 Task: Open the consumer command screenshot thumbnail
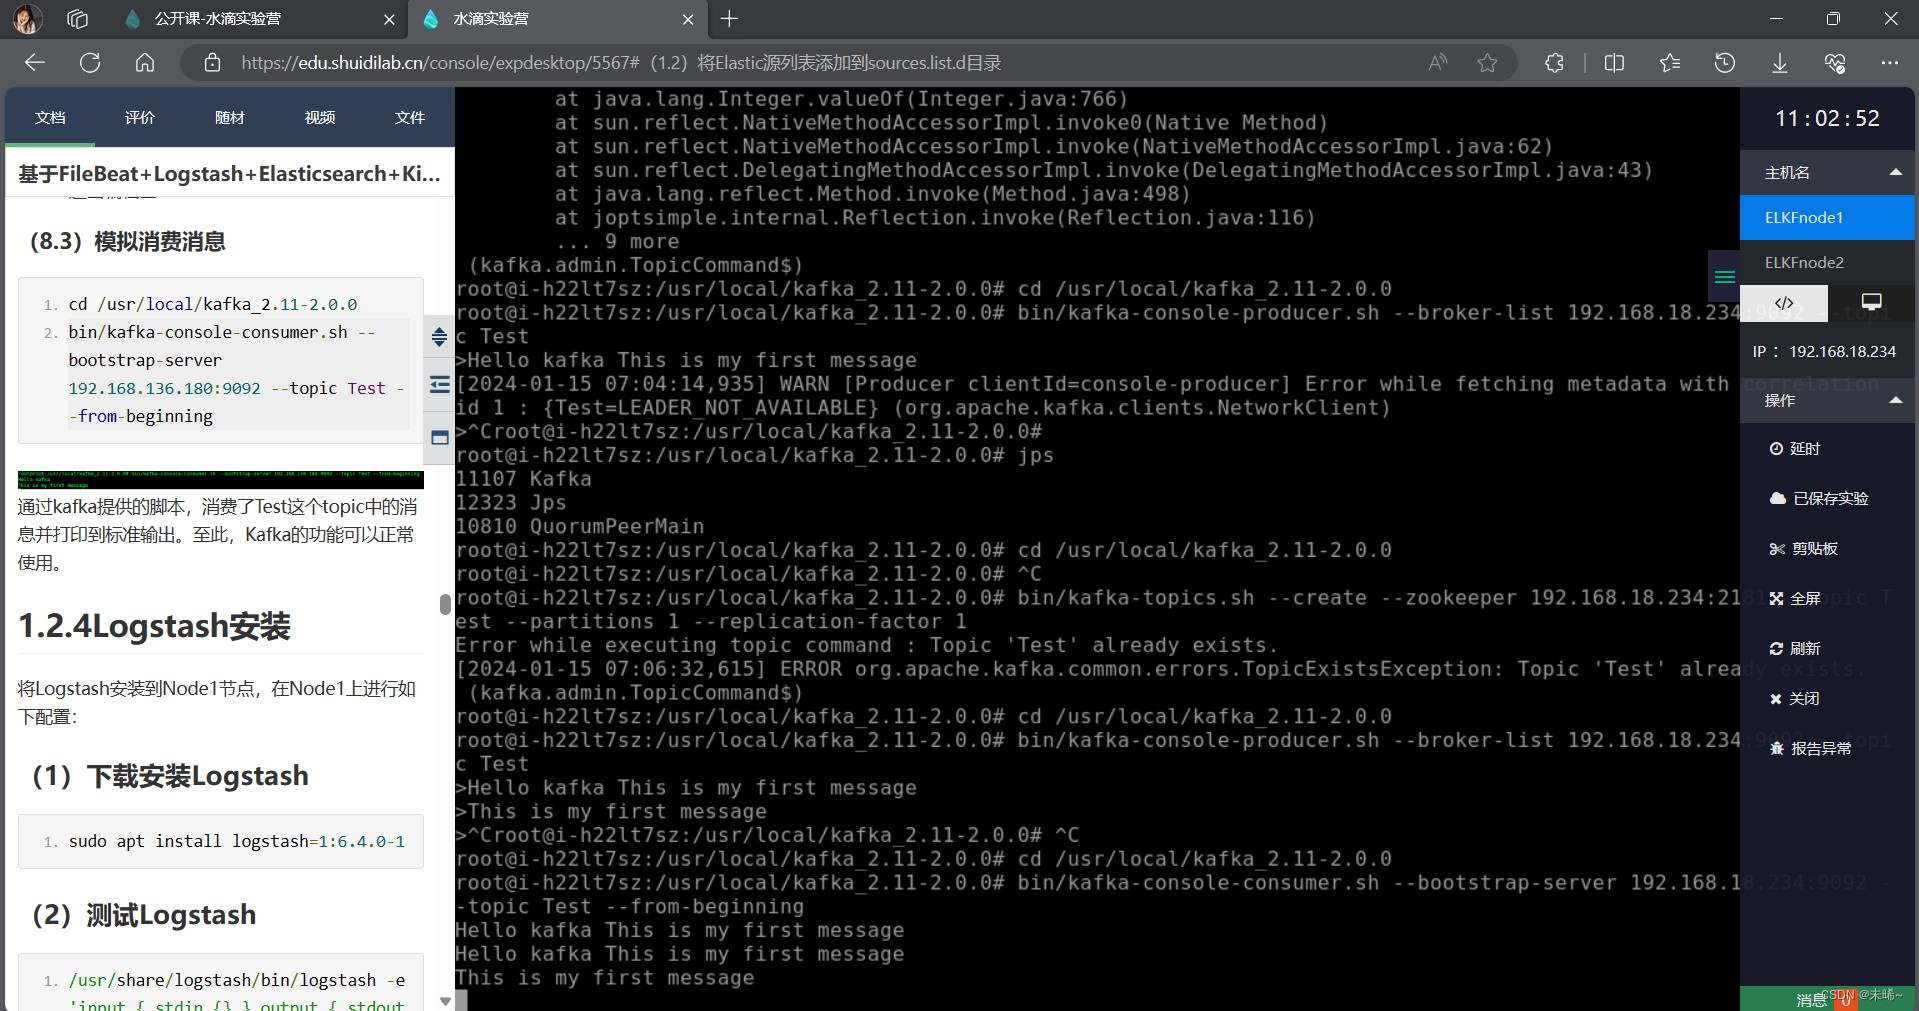220,480
